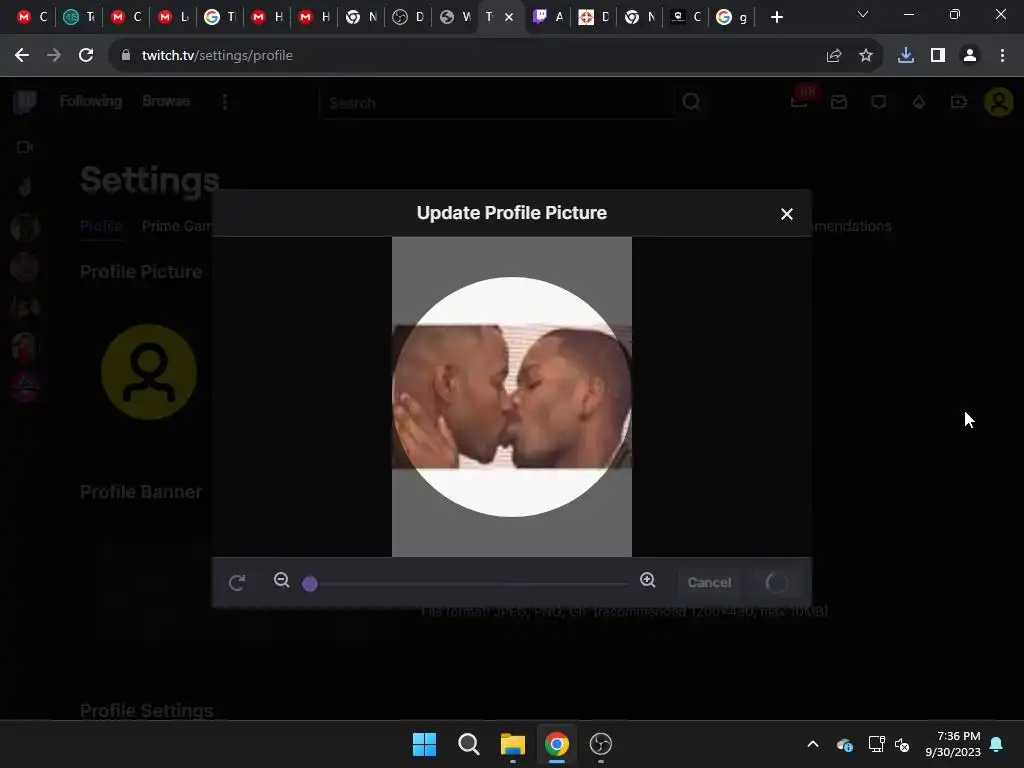Viewport: 1024px width, 768px height.
Task: Switch to the first browser tab
Action: [33, 17]
